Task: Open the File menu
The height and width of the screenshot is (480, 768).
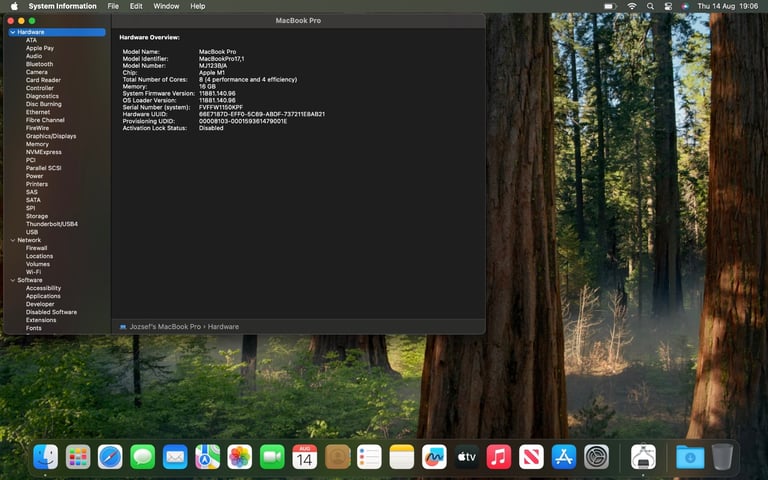Action: (113, 6)
